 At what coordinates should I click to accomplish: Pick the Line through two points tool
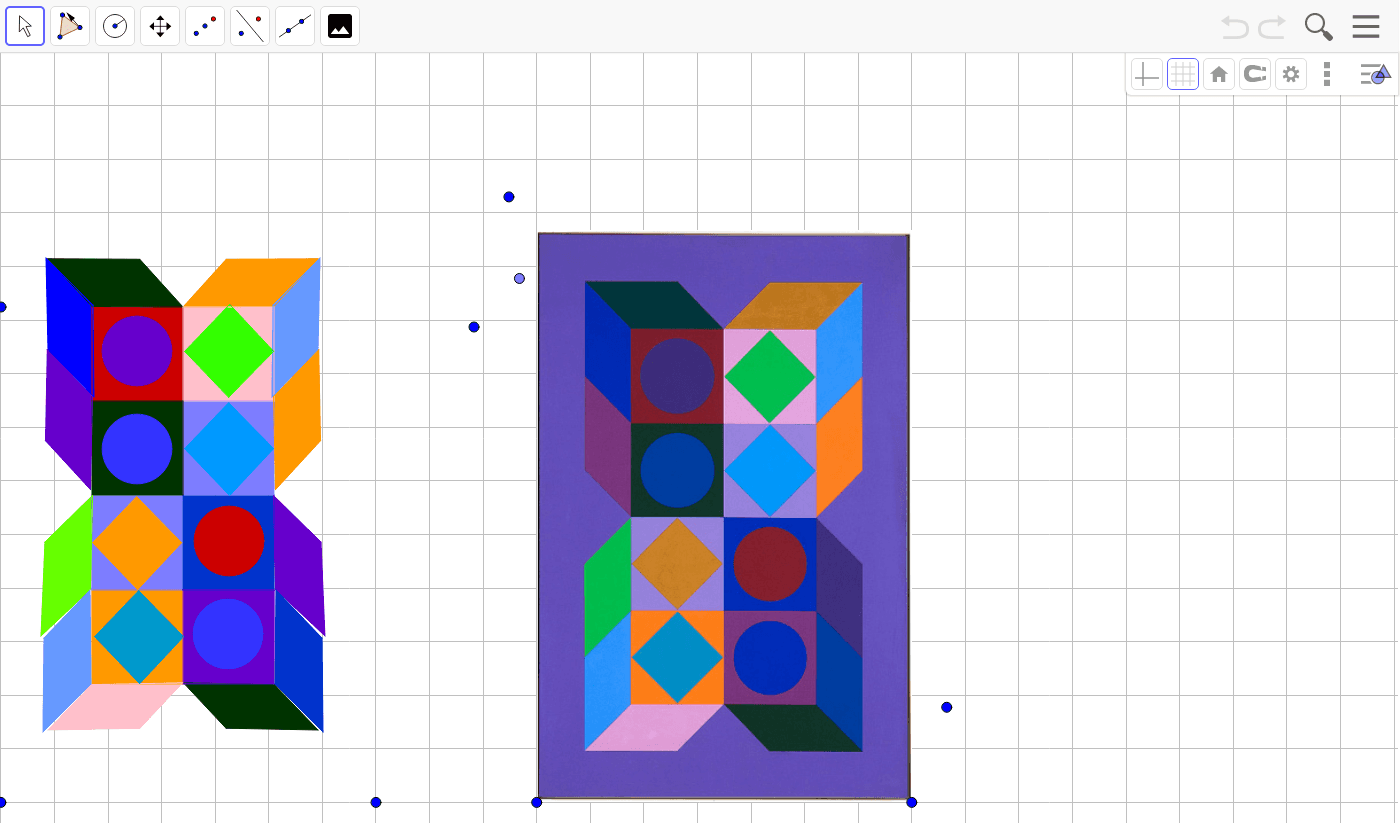pyautogui.click(x=295, y=26)
